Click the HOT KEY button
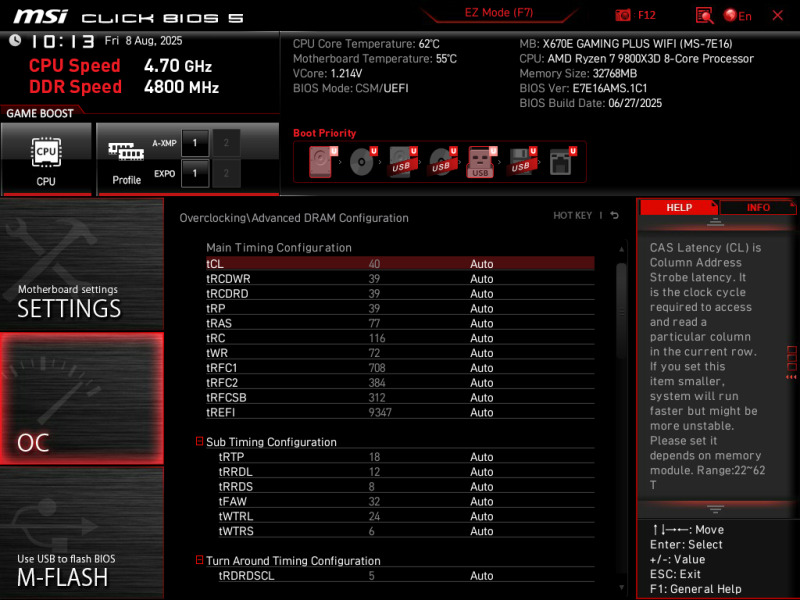The height and width of the screenshot is (600, 800). pyautogui.click(x=572, y=216)
